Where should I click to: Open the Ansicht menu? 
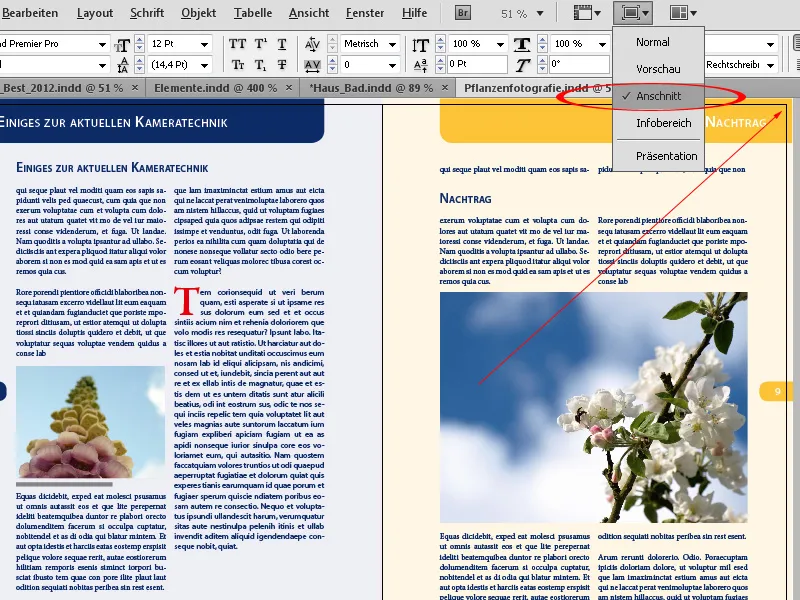[308, 13]
